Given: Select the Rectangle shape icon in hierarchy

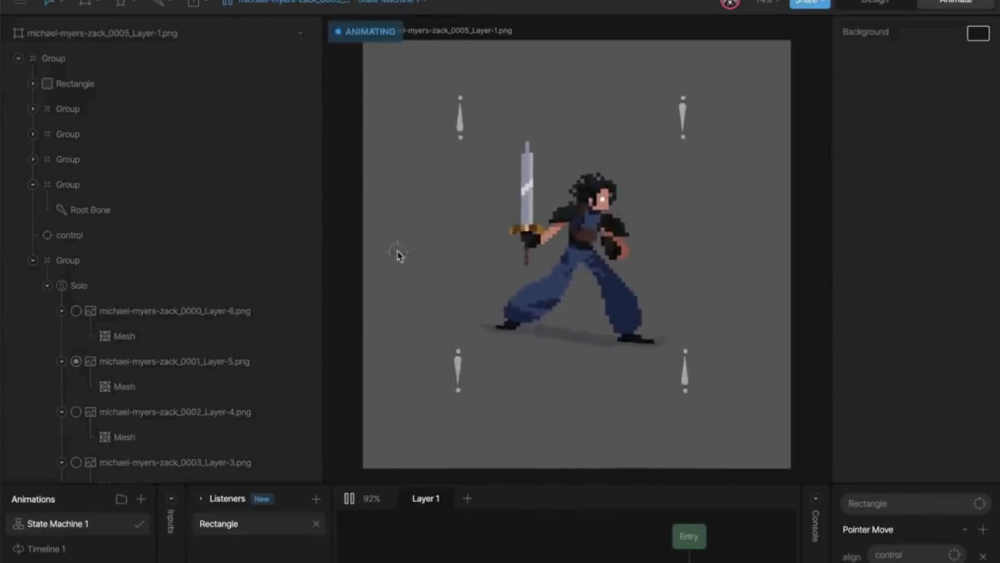Looking at the screenshot, I should coord(47,84).
